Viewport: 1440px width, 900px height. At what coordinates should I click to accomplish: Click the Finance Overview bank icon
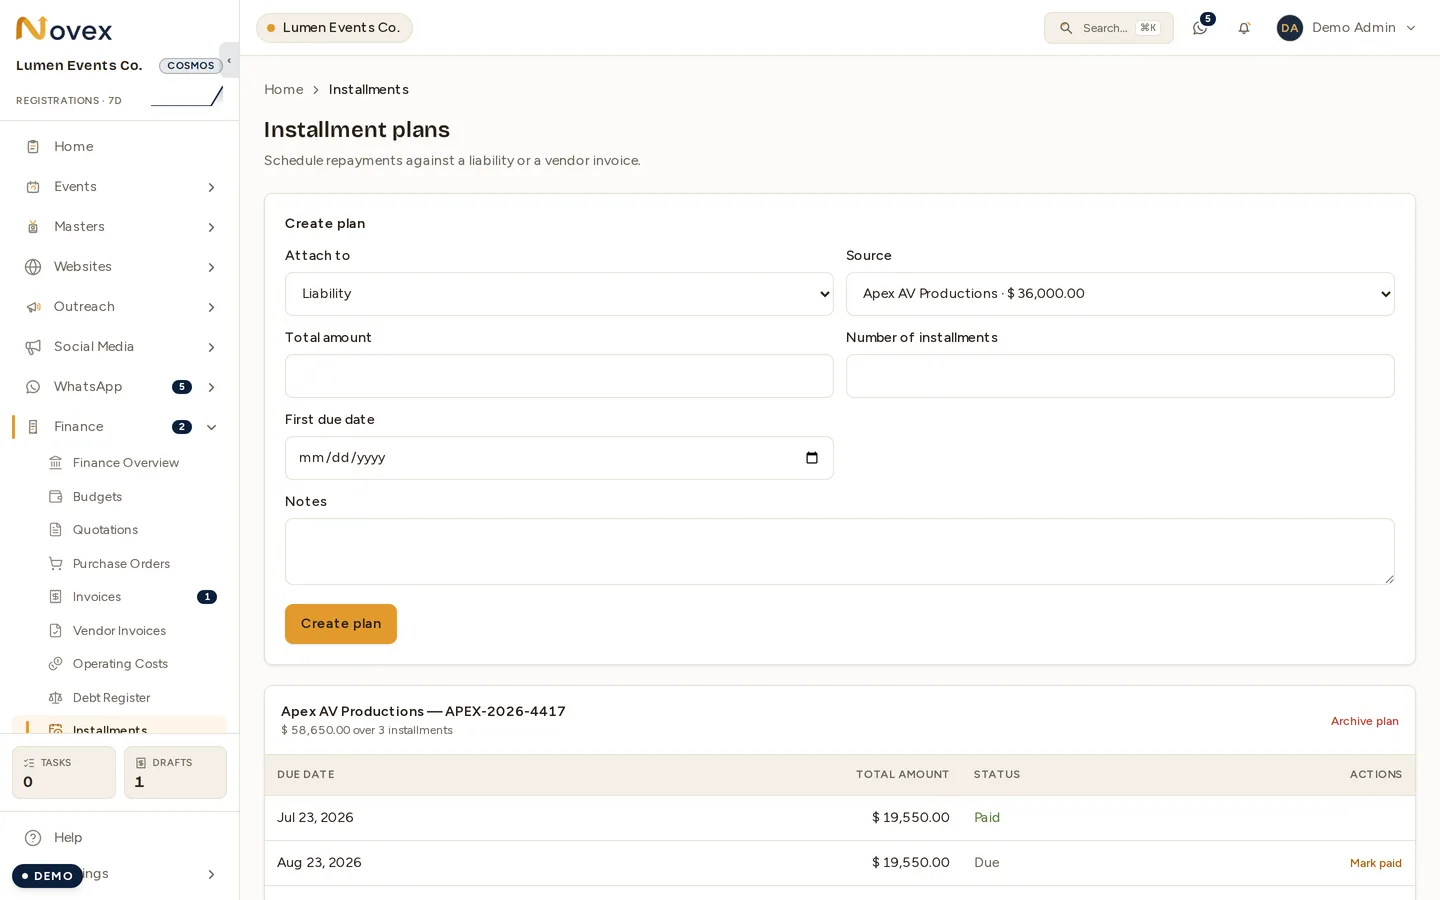[x=56, y=463]
